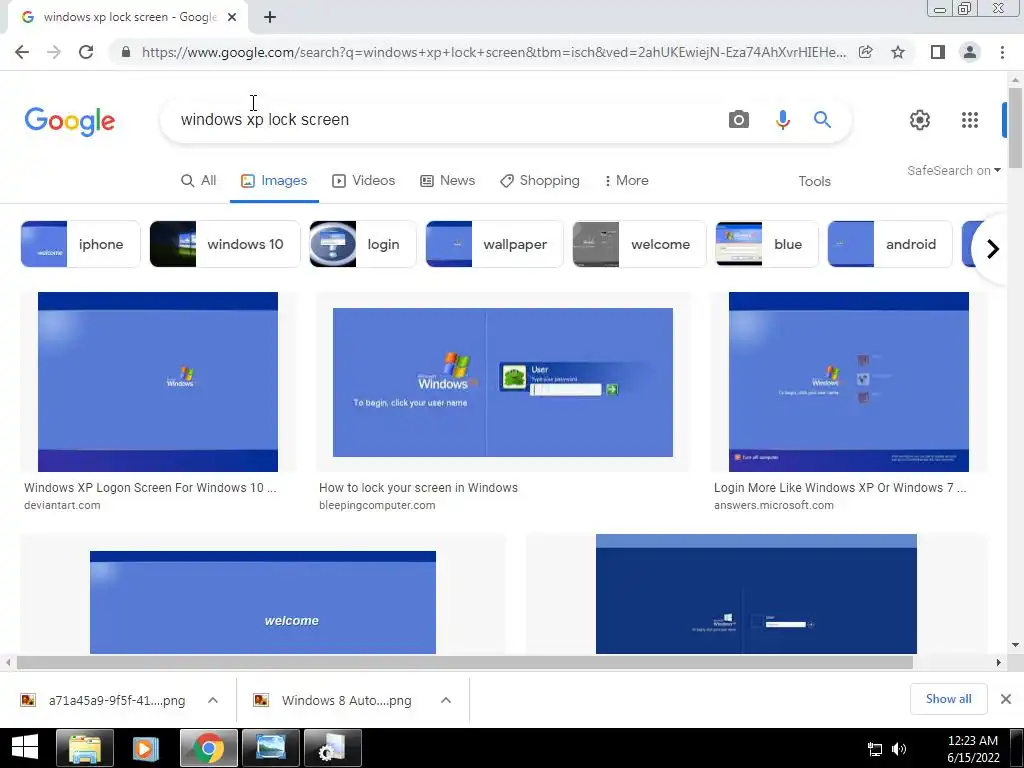Image resolution: width=1024 pixels, height=768 pixels.
Task: Search by image using the camera icon
Action: point(739,120)
